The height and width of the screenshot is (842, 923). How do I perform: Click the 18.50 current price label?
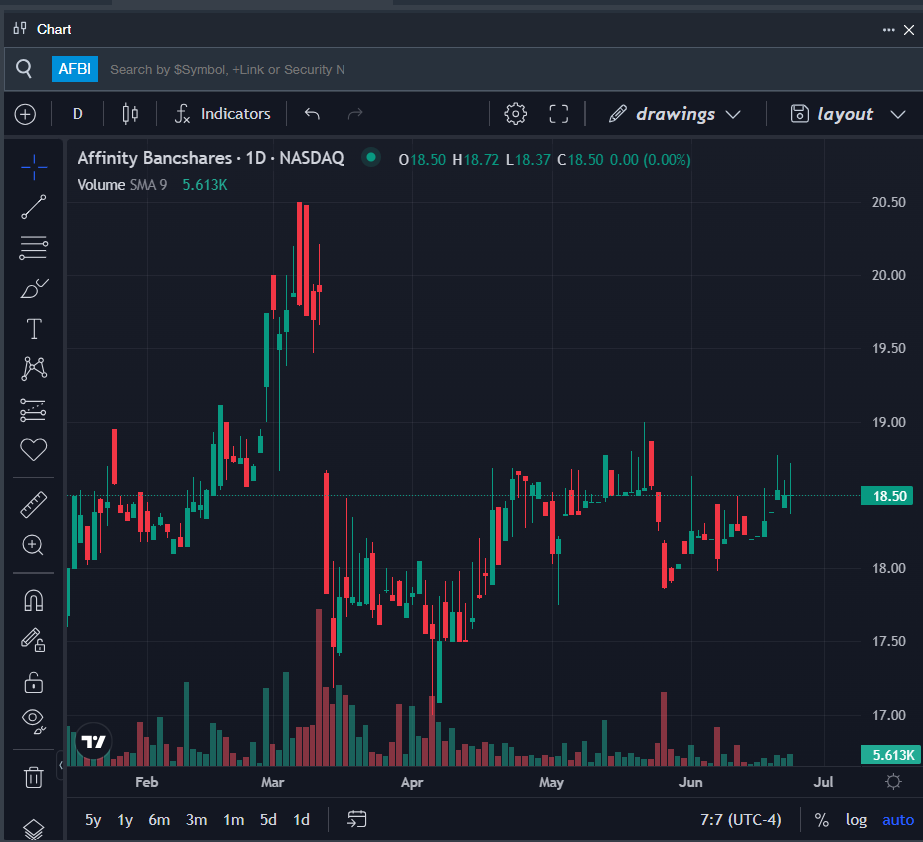[x=888, y=496]
